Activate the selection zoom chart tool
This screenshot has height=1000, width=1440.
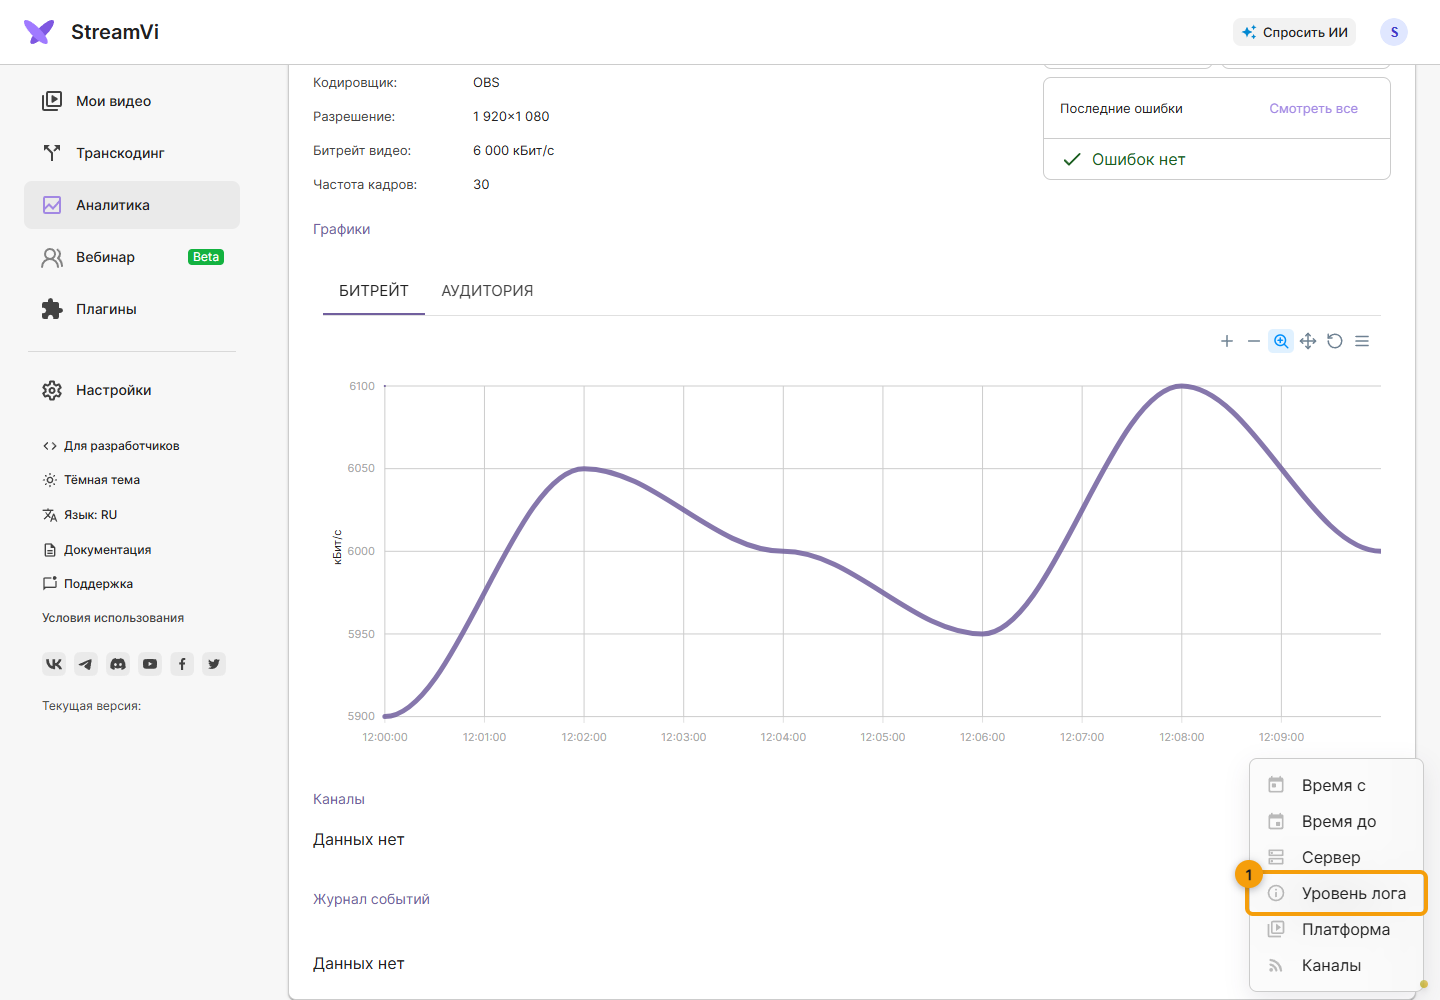point(1281,341)
